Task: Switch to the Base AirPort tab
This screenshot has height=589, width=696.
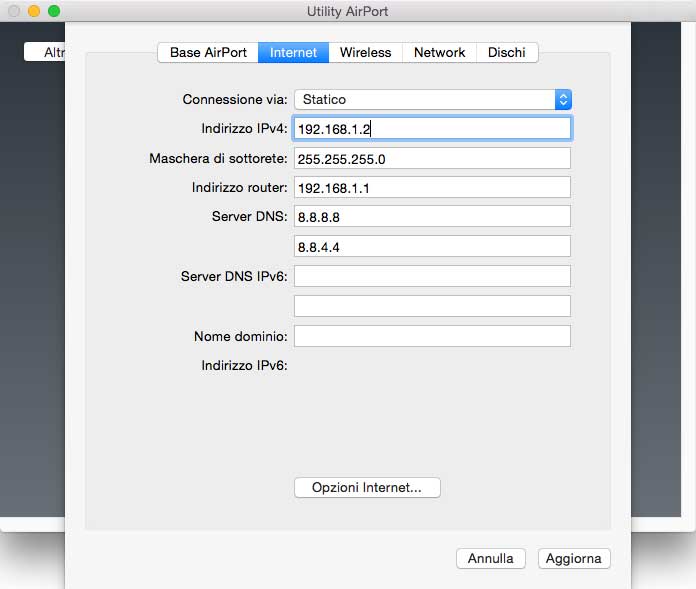Action: (208, 53)
